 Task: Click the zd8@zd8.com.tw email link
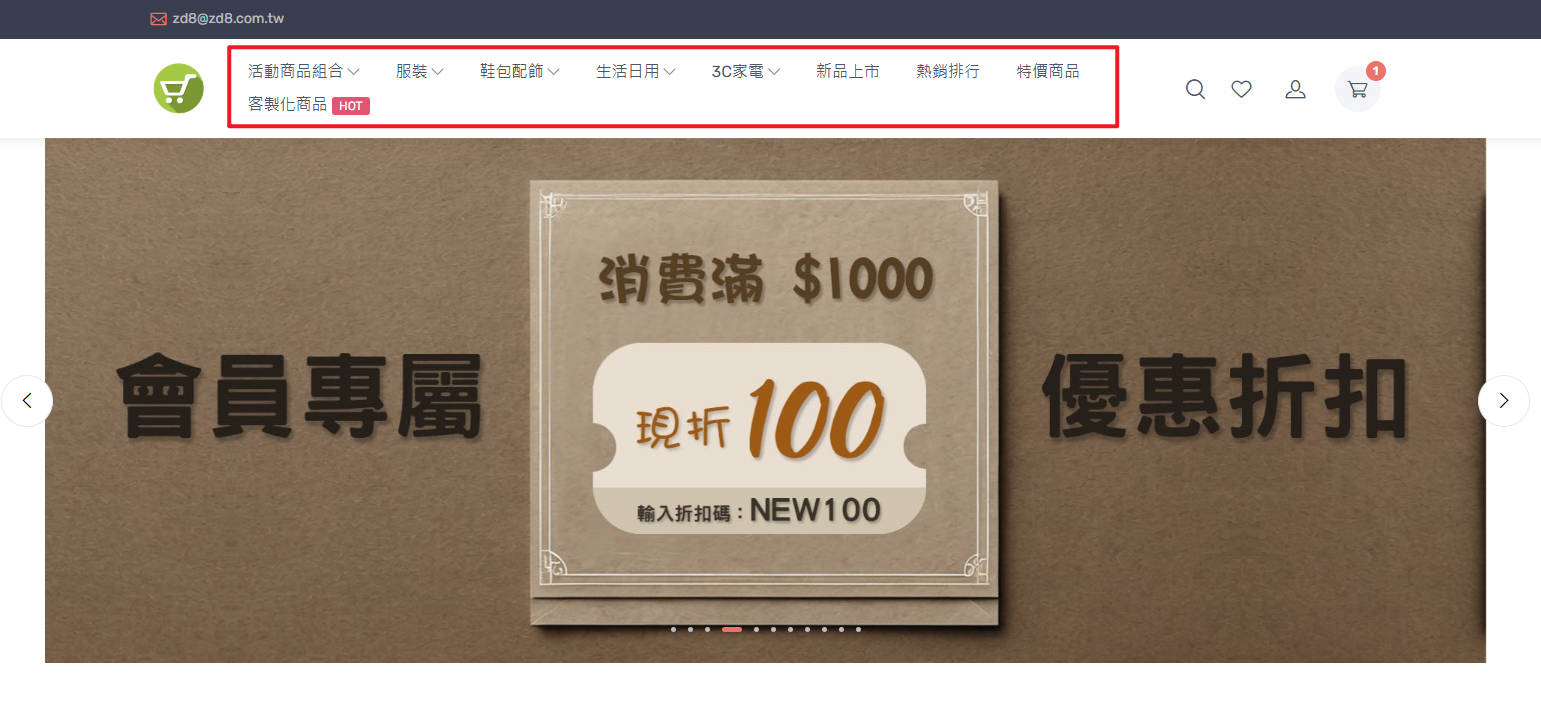[x=228, y=19]
